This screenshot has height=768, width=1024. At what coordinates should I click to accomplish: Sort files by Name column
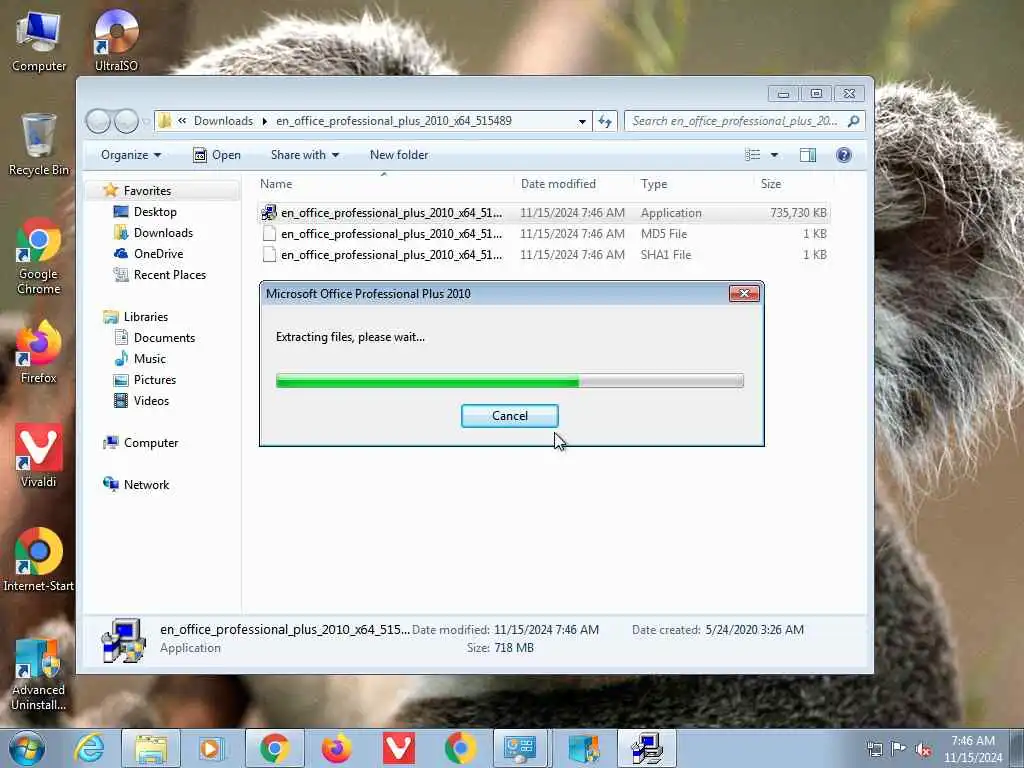(x=276, y=184)
